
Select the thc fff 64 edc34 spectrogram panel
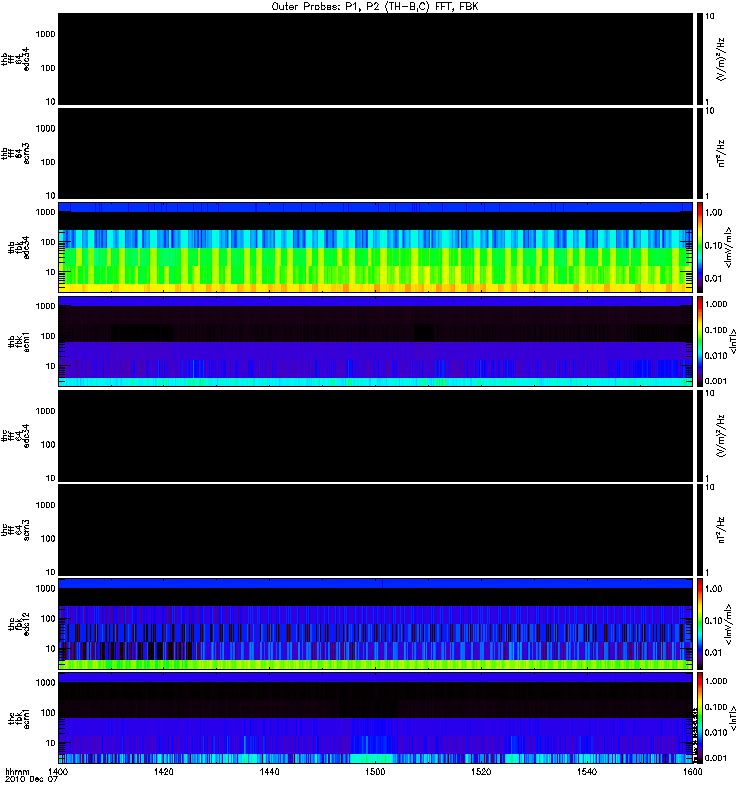[x=376, y=436]
